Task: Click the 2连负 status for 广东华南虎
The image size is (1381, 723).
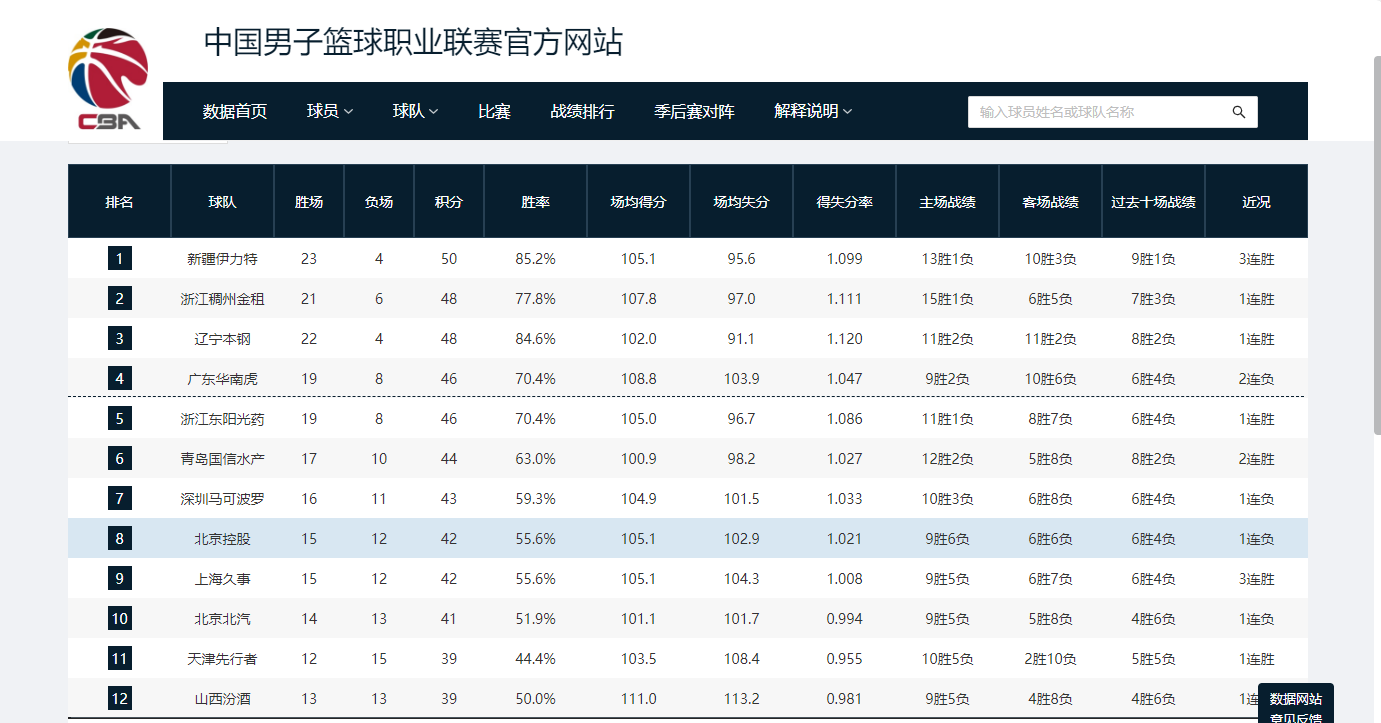Action: click(1256, 379)
